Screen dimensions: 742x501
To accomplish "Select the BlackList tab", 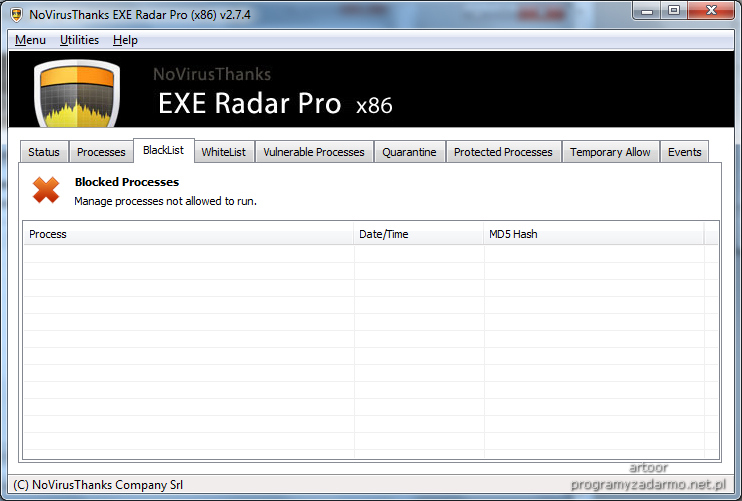I will coord(164,150).
